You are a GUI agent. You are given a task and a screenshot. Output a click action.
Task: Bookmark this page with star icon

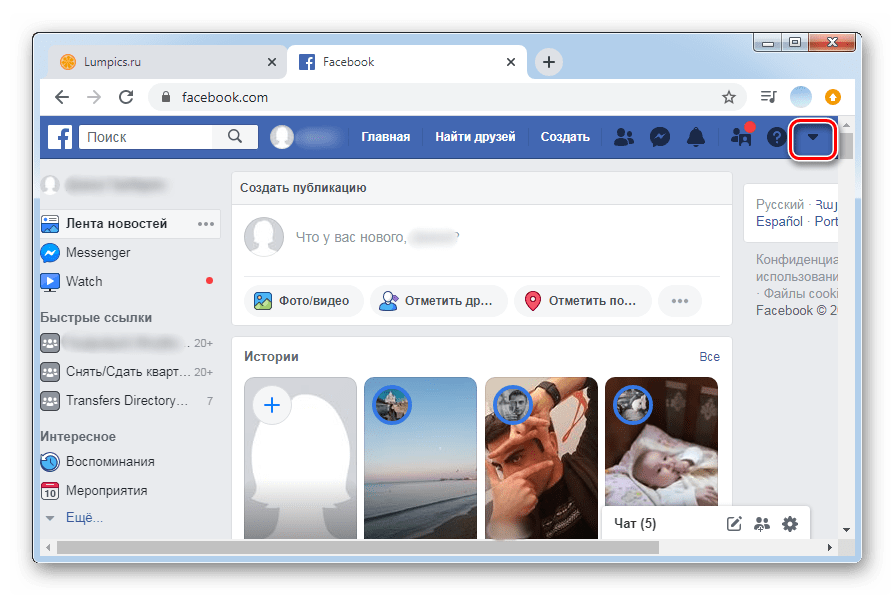pos(729,97)
